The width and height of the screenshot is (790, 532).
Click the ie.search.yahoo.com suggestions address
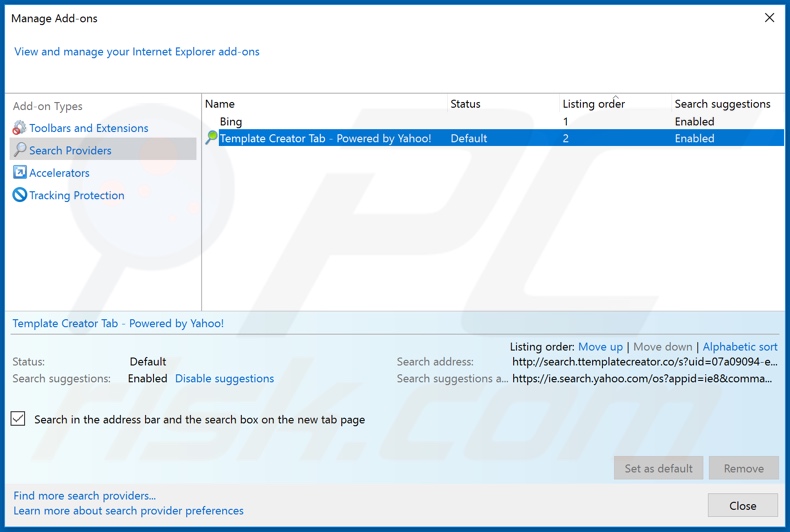pos(642,378)
